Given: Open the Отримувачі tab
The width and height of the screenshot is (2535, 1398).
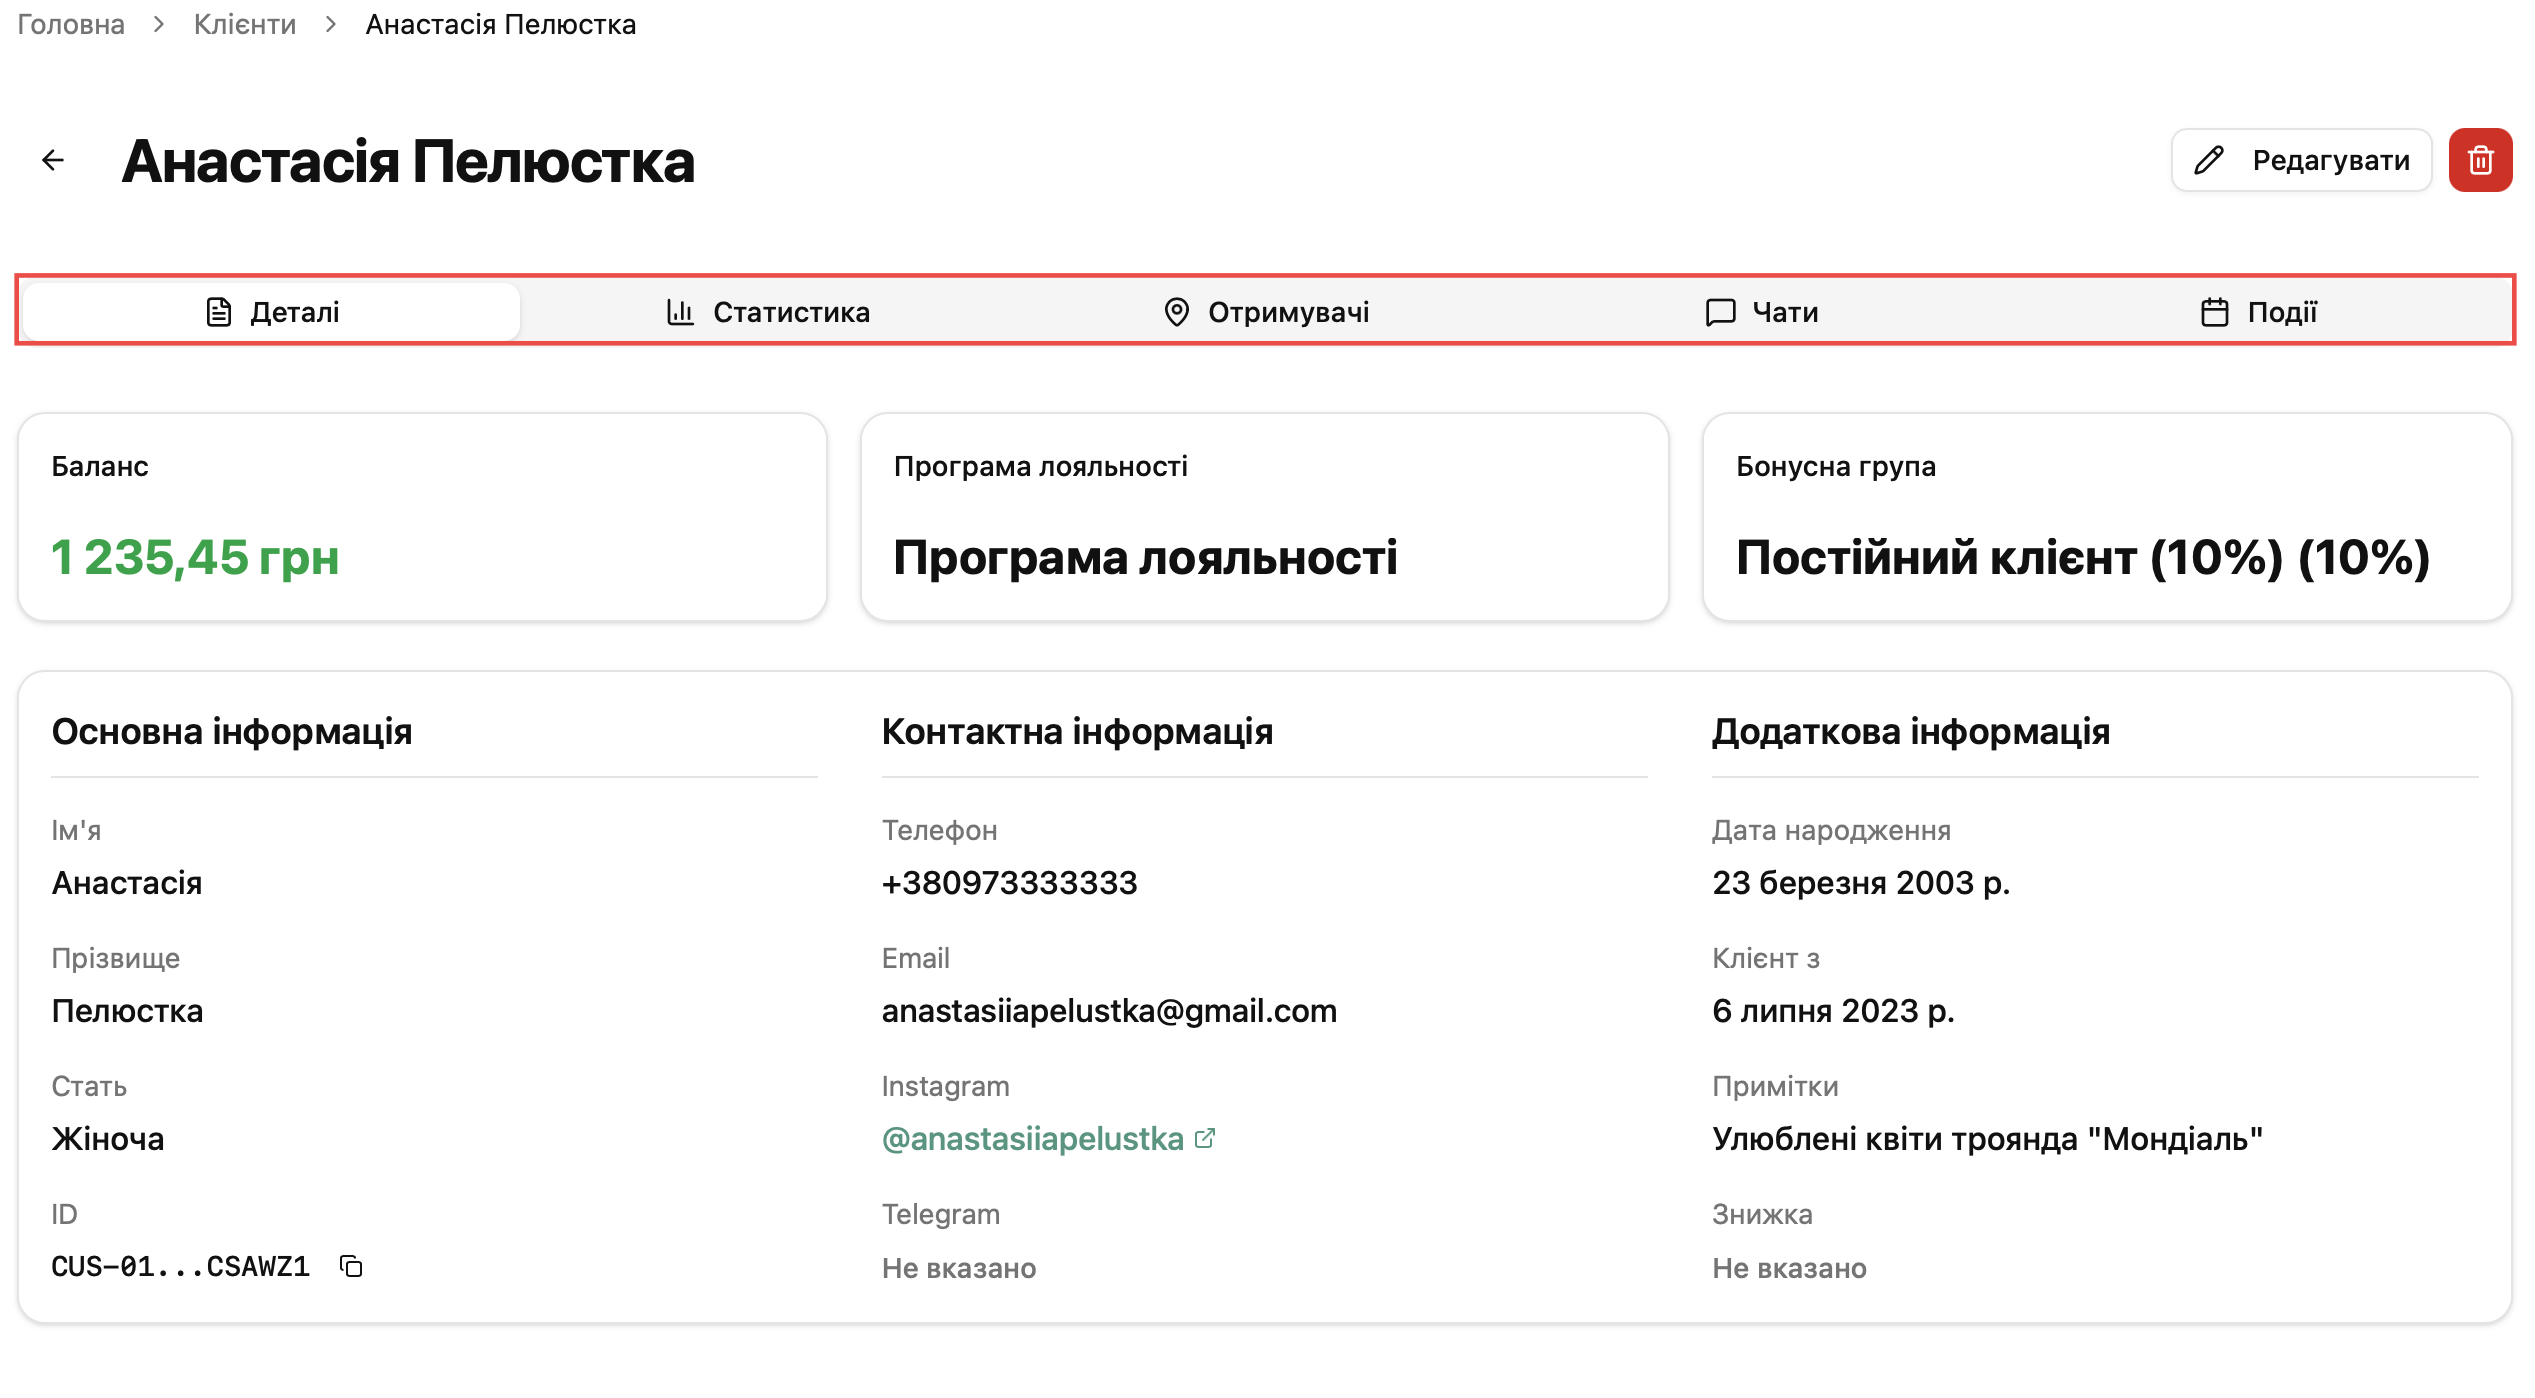Looking at the screenshot, I should tap(1266, 312).
